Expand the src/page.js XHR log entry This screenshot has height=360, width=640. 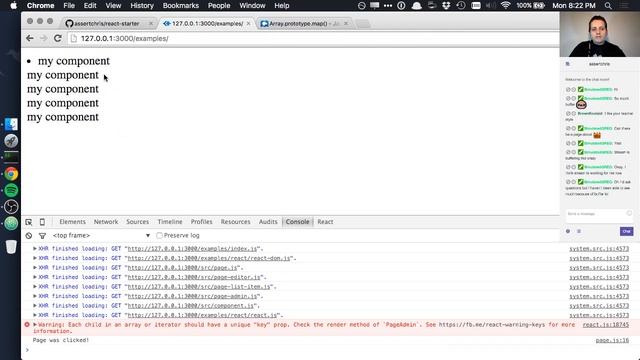click(35, 268)
